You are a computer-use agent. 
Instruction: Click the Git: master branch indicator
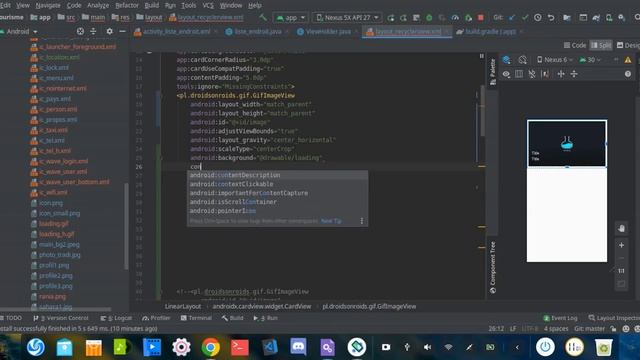click(589, 329)
